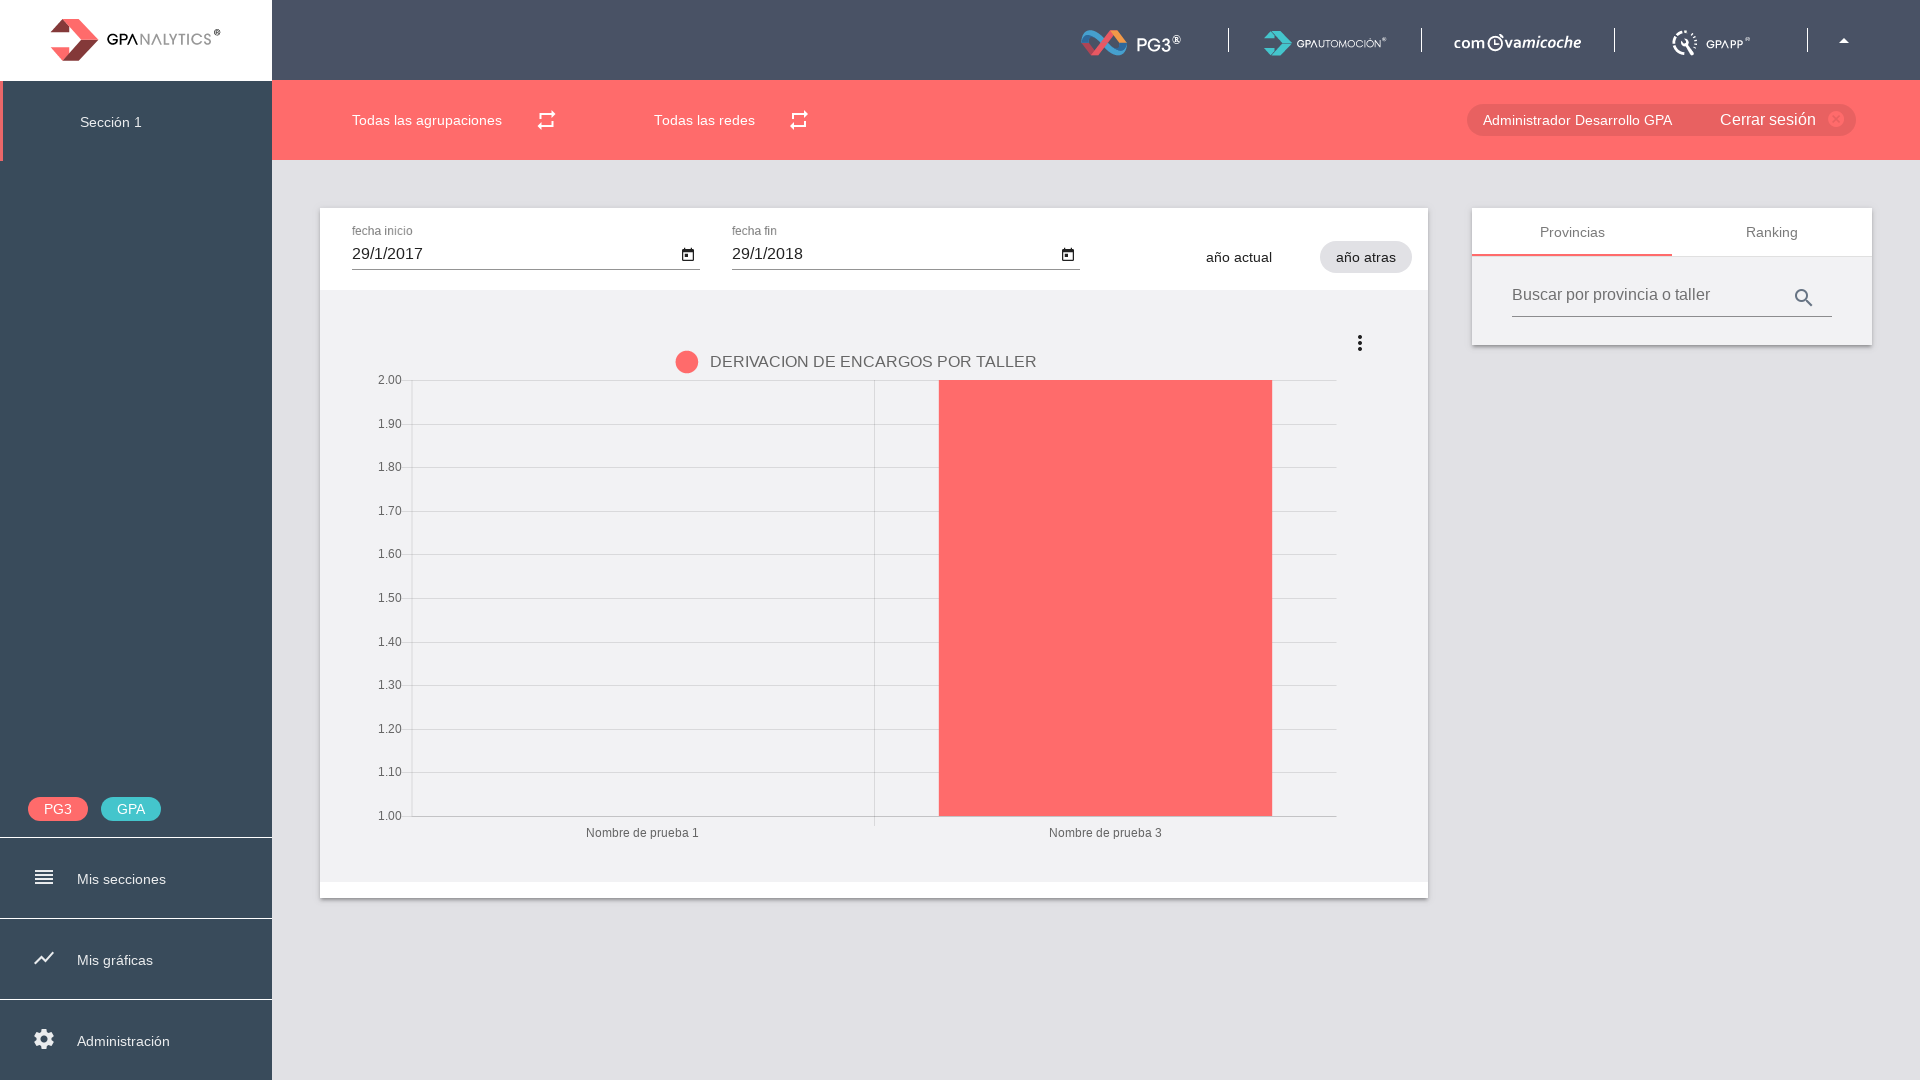Open the chart three-dot options menu
Screen dimensions: 1920x1080
point(1359,343)
